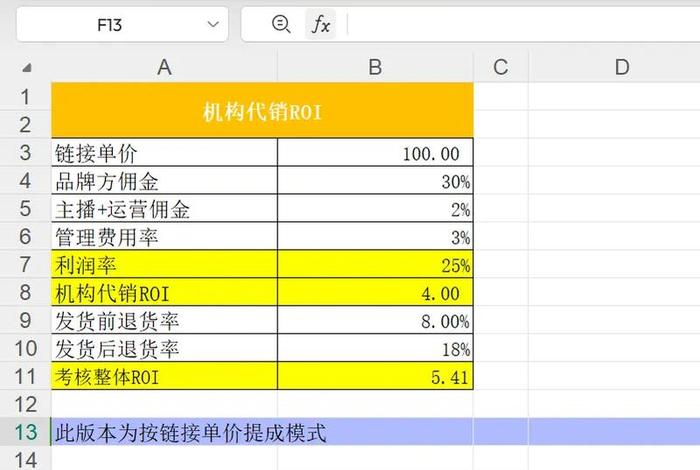Click yellow cell 利润率
700x470 pixels.
(x=164, y=264)
